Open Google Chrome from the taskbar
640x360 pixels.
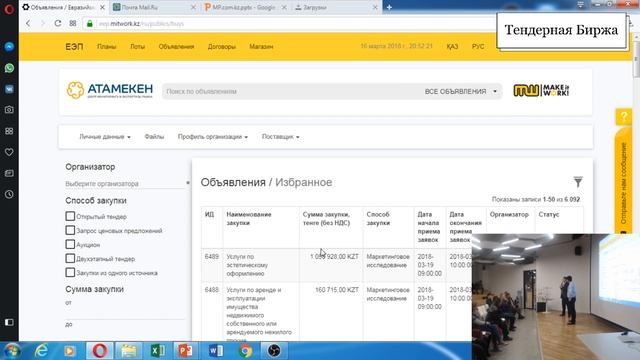[245, 351]
